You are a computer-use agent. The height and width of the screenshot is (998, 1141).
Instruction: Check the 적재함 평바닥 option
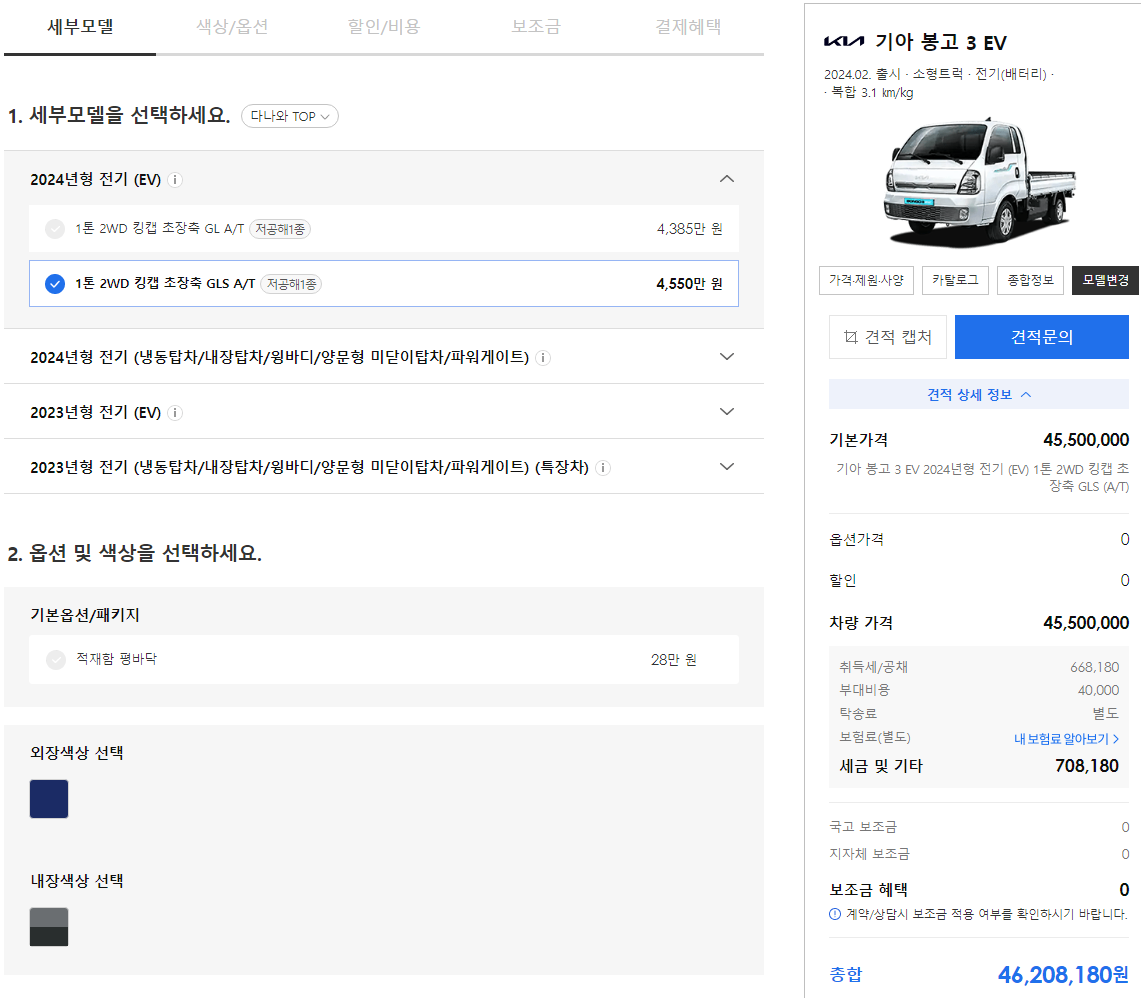tap(56, 660)
